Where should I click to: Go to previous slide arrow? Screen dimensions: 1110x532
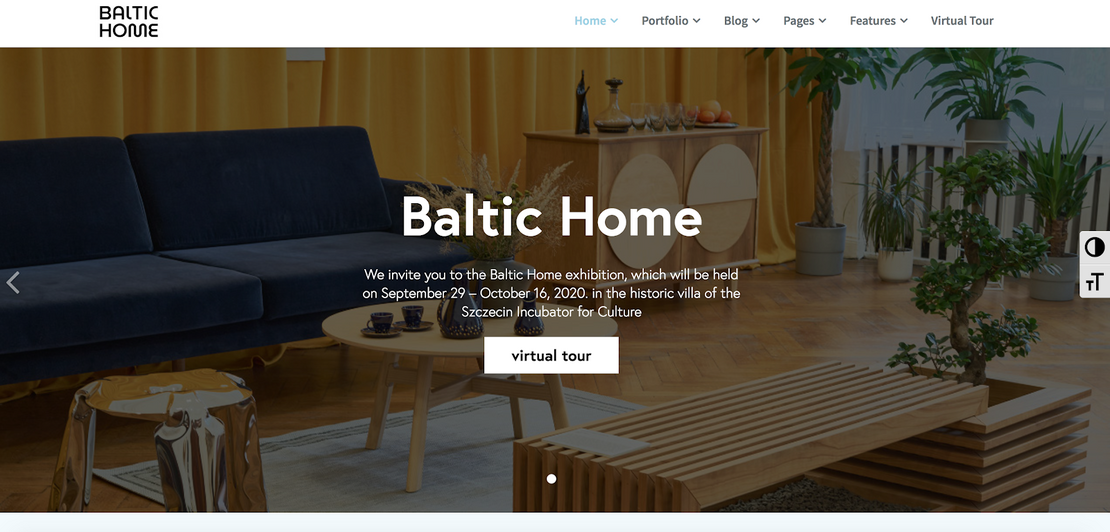[13, 282]
